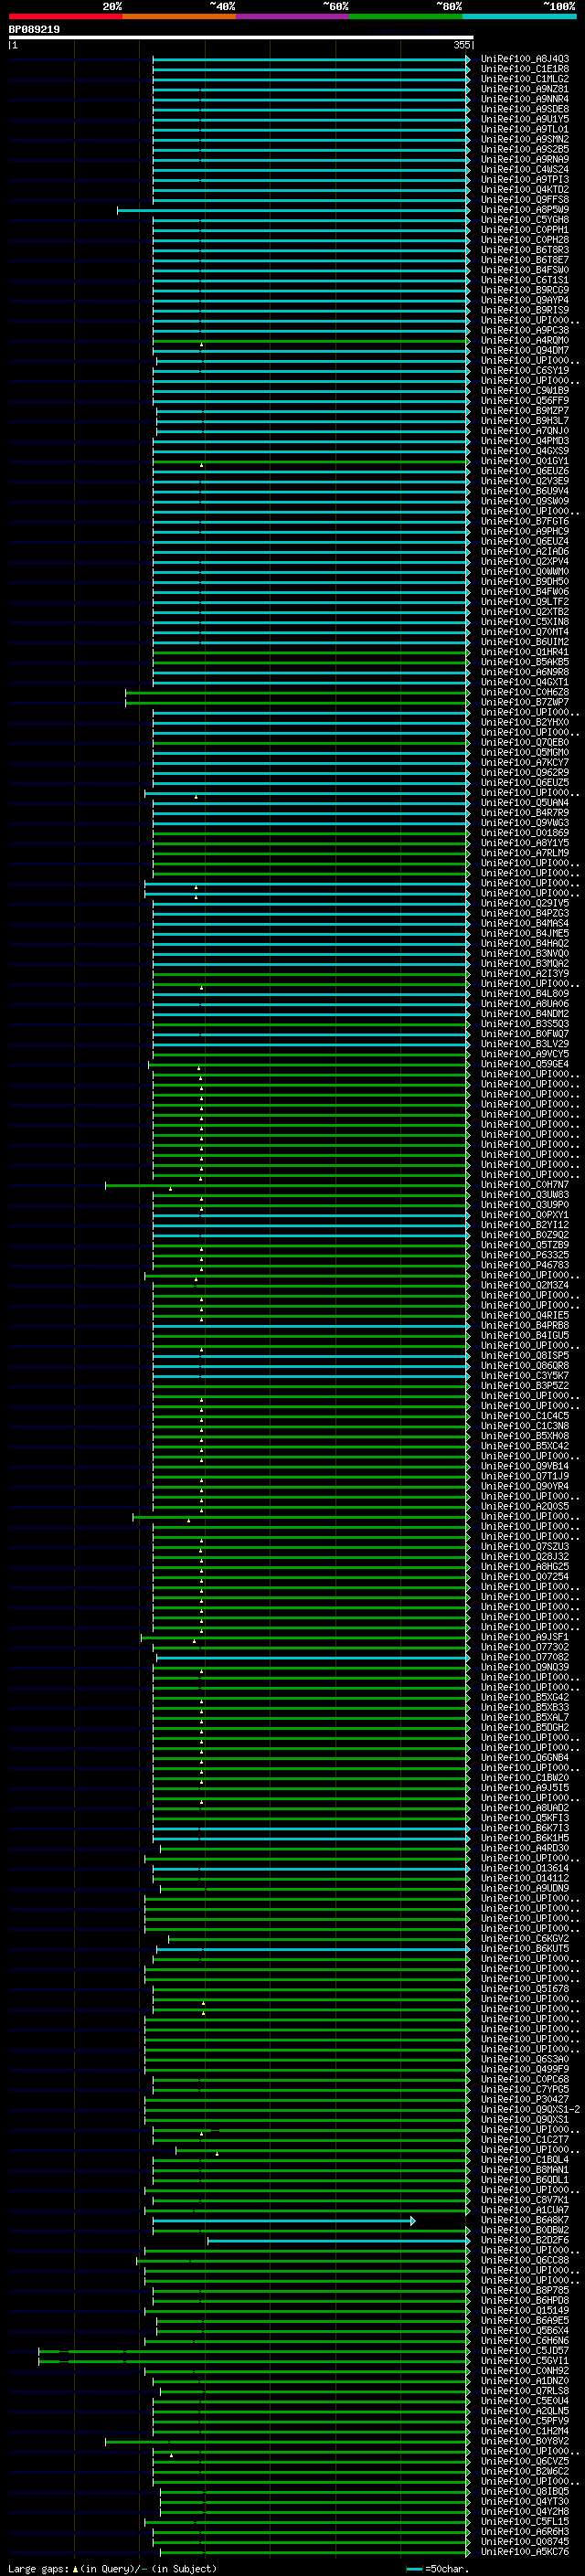The height and width of the screenshot is (2576, 585).
Task: Select the UniRef100_P63325 entry
Action: pos(525,1255)
